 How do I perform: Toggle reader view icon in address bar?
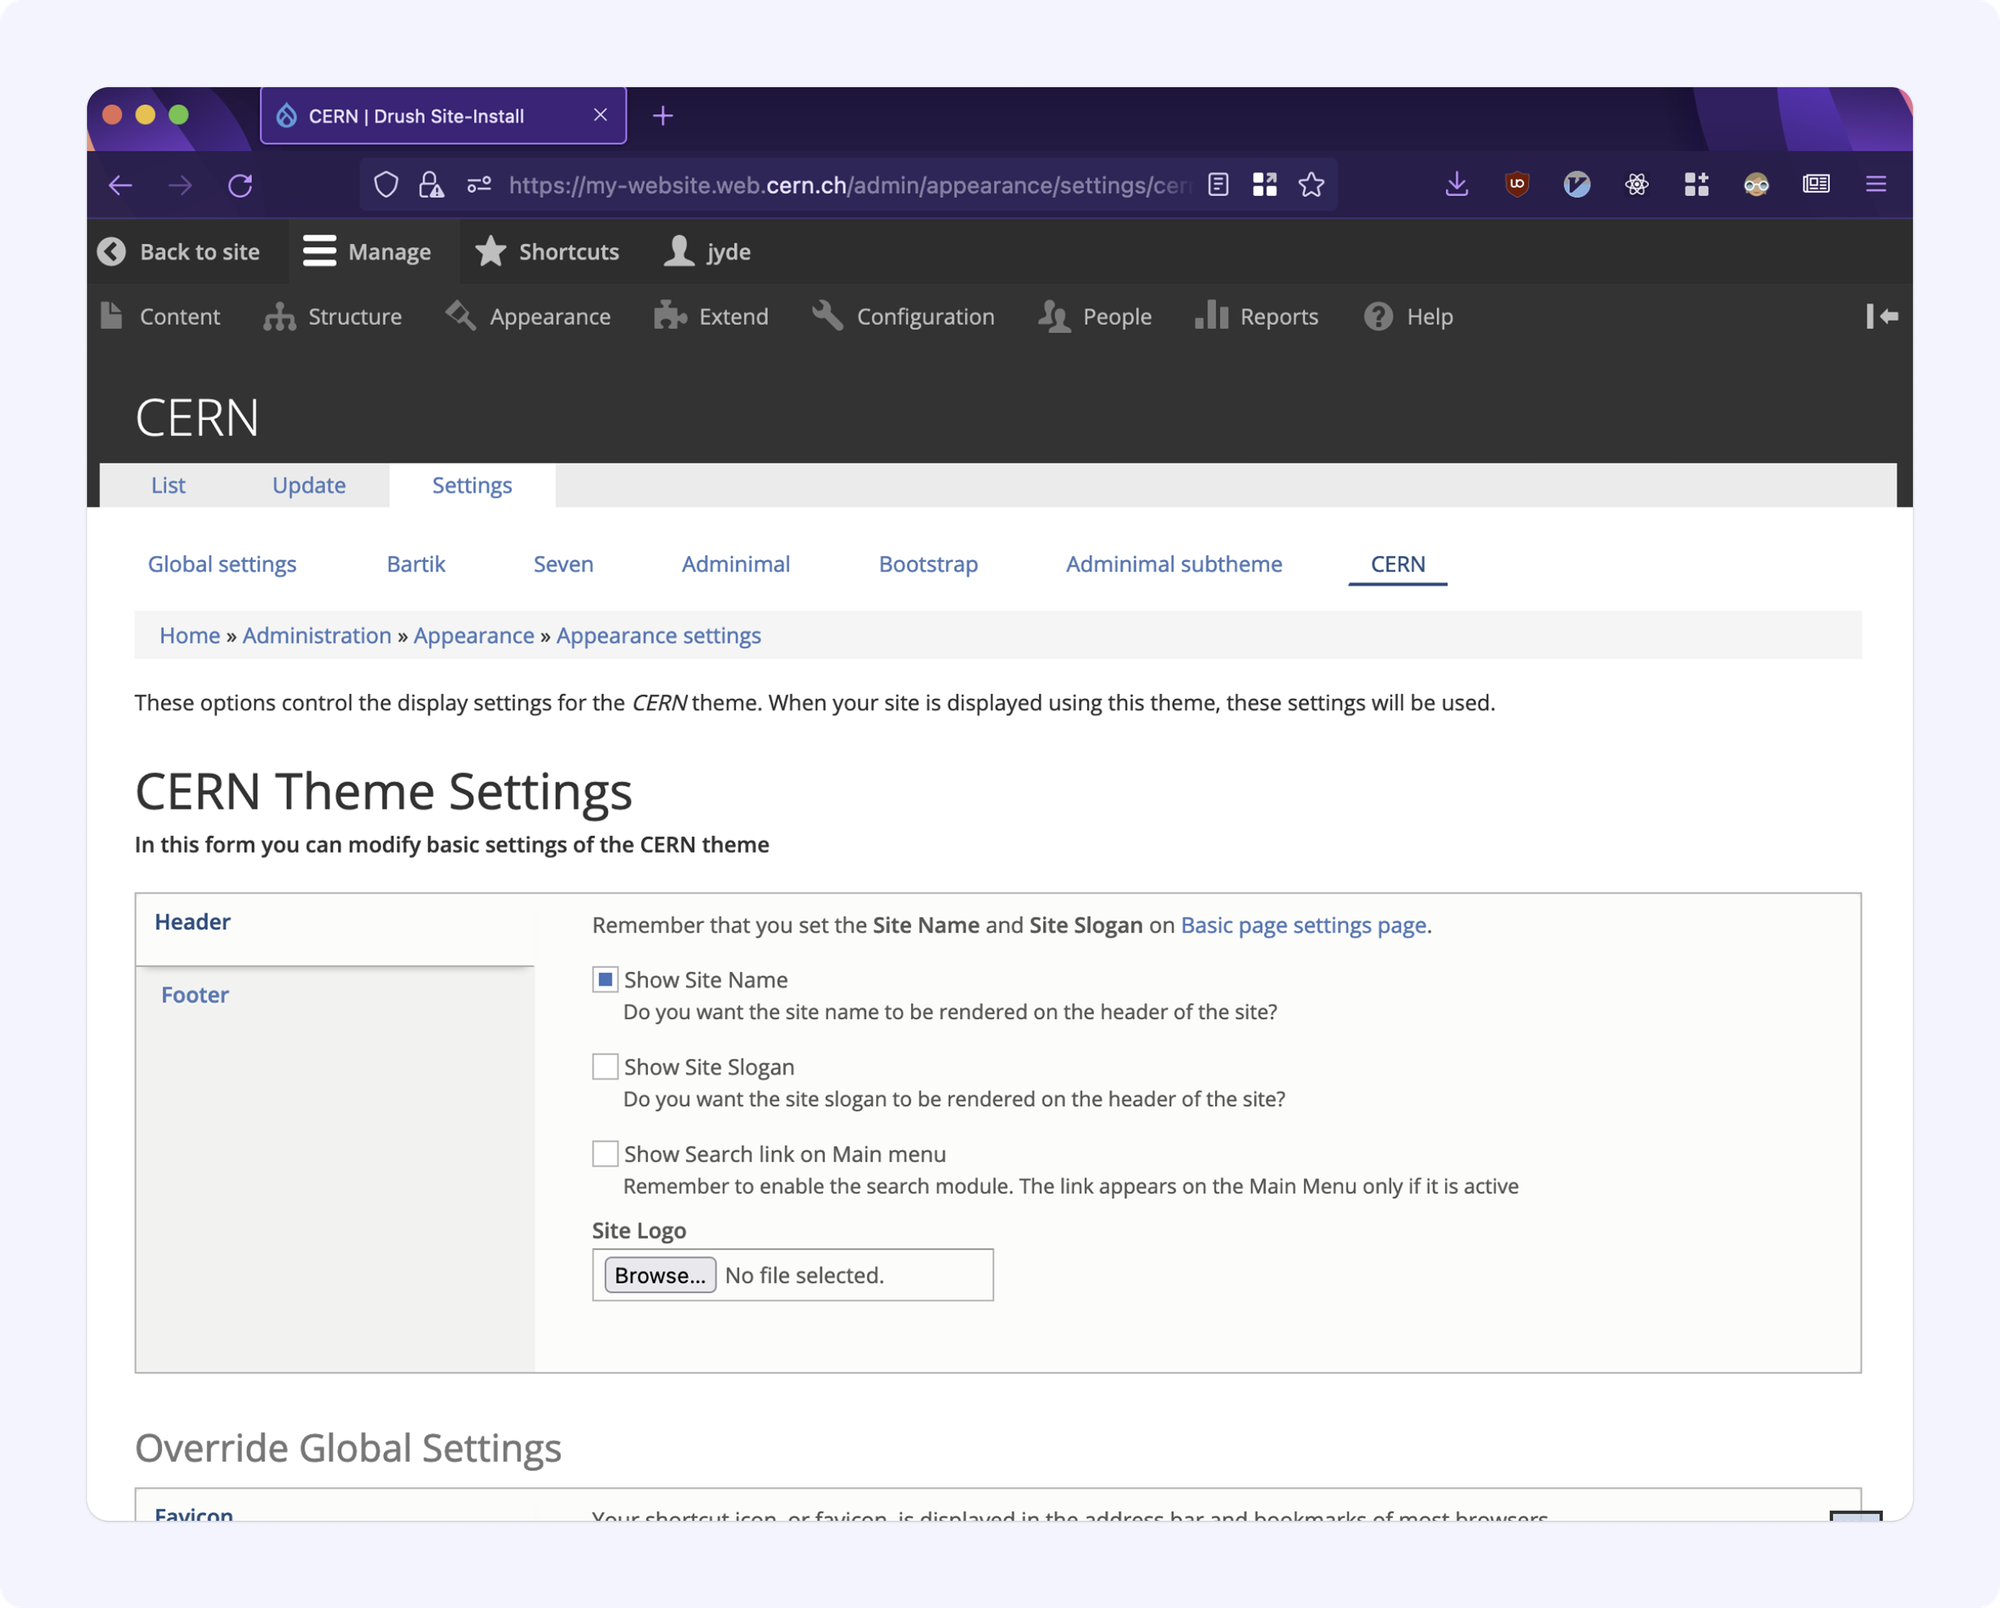pos(1218,185)
